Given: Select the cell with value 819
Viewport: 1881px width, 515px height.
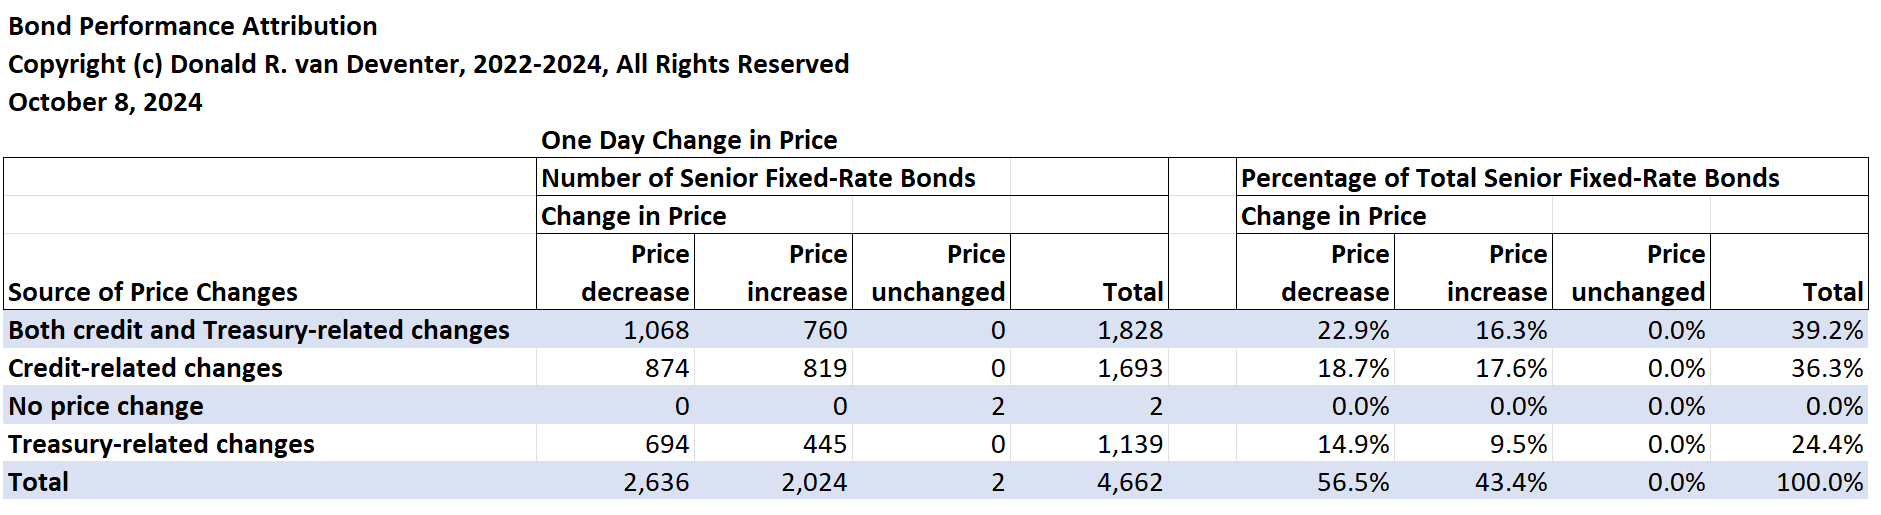Looking at the screenshot, I should point(824,368).
